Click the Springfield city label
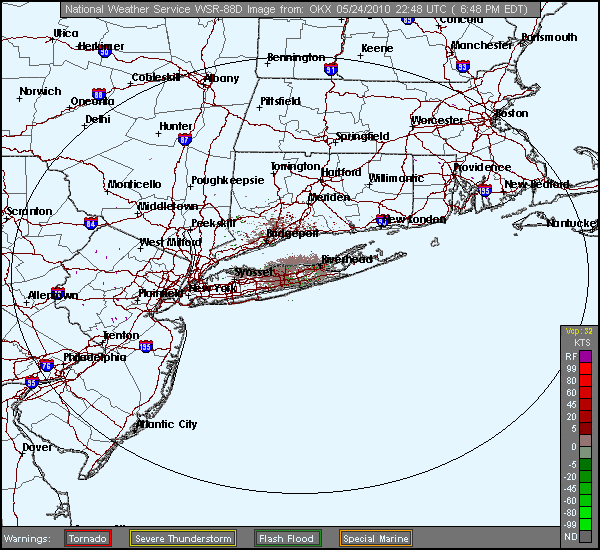 (362, 136)
